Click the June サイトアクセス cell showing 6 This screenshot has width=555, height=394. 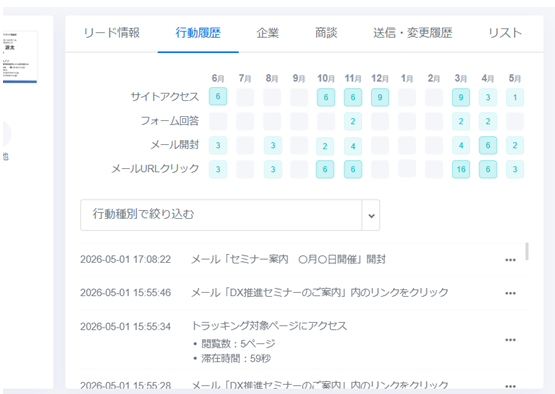[218, 96]
